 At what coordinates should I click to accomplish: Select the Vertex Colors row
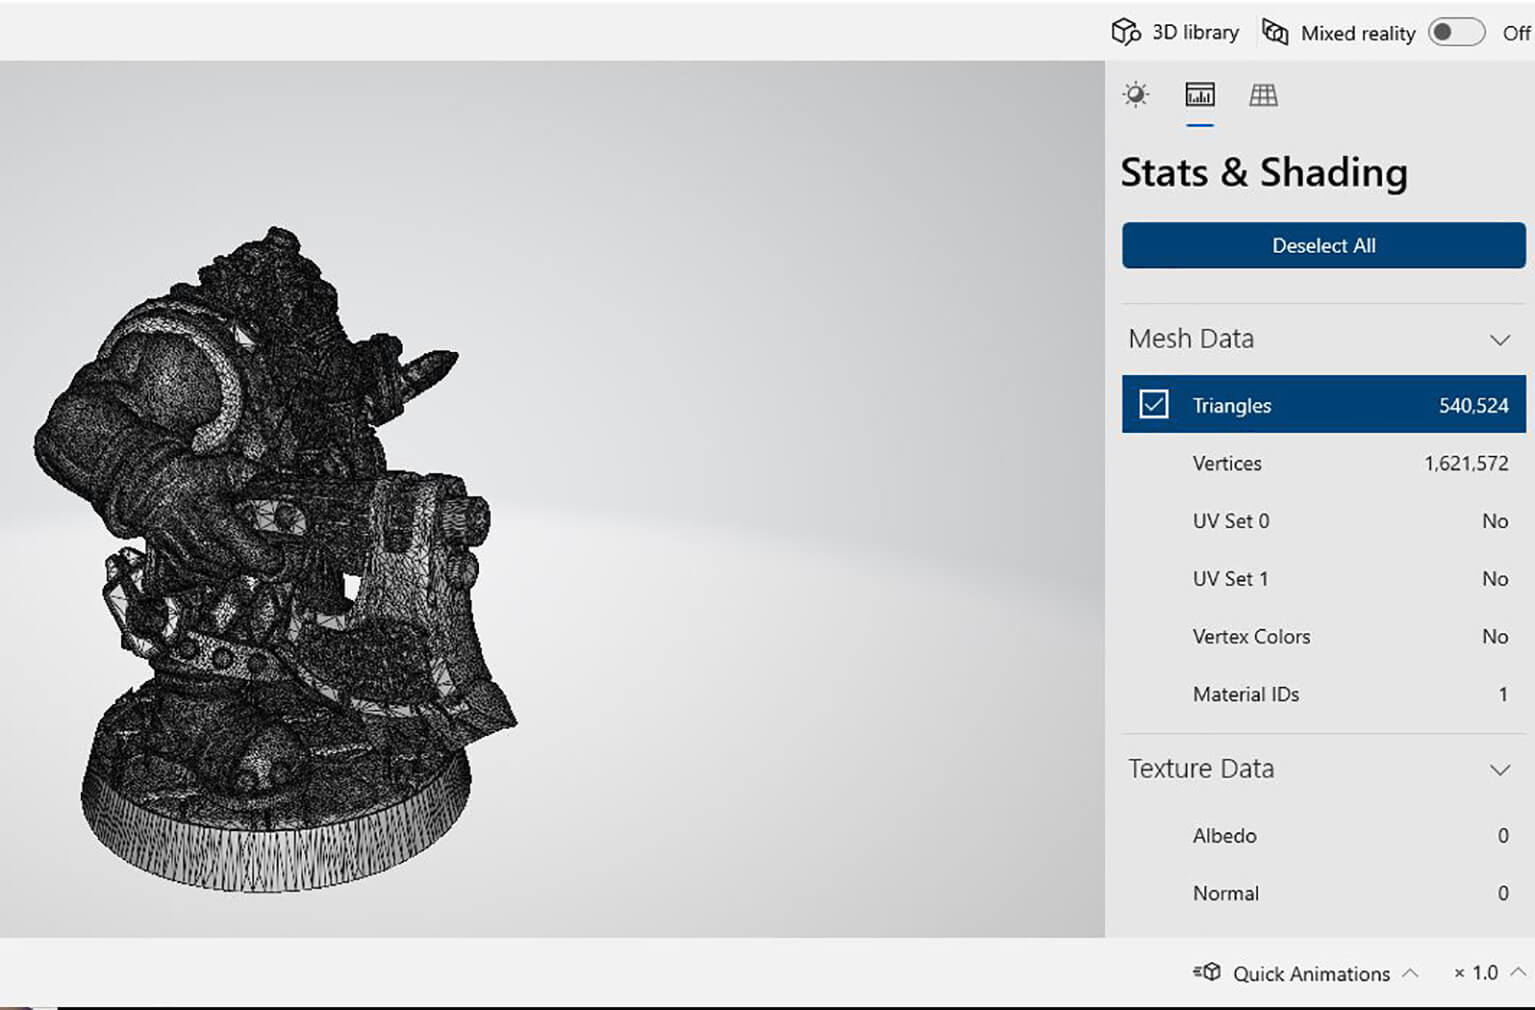point(1323,636)
